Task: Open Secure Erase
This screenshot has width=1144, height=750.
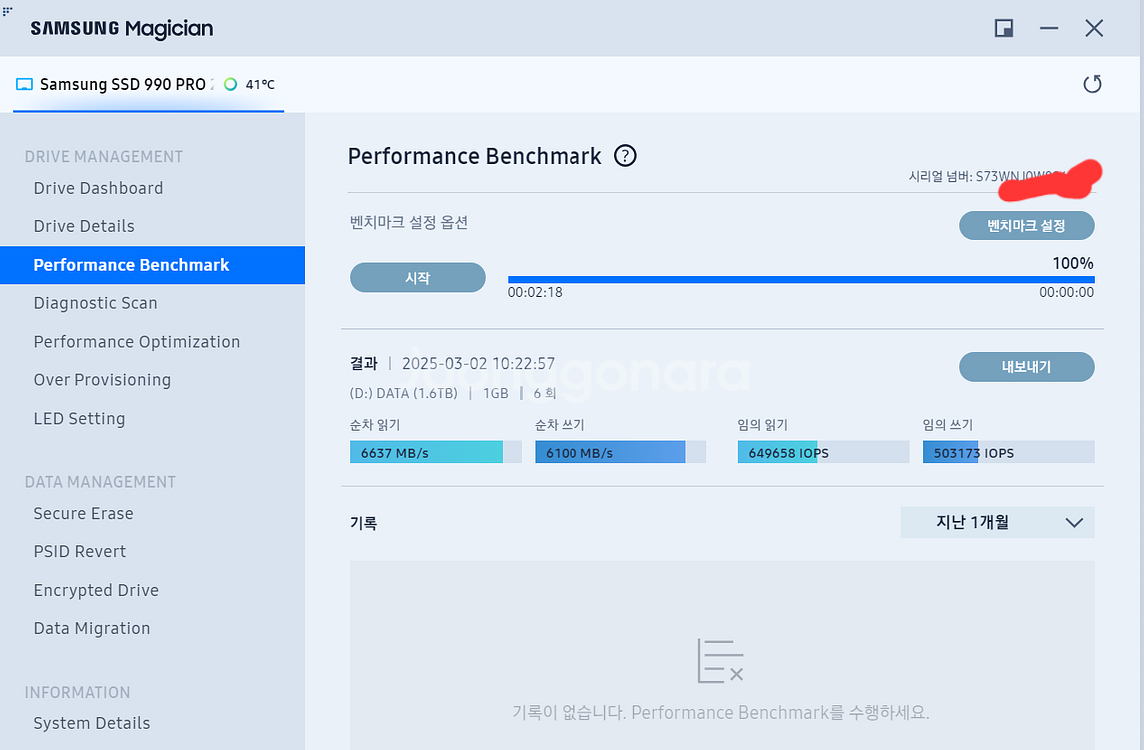Action: [83, 514]
